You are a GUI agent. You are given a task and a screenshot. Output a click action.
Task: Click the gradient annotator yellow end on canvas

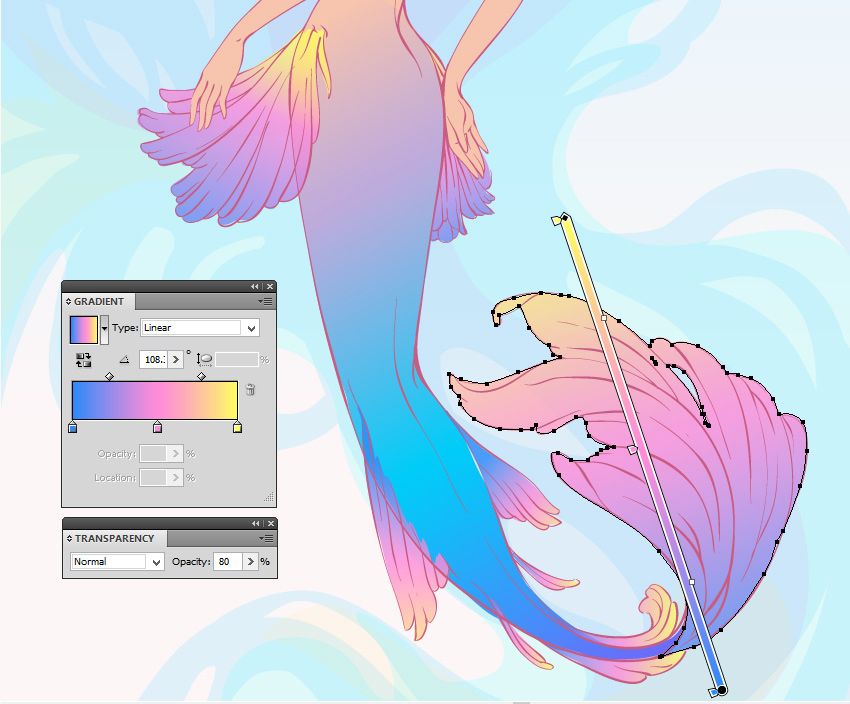(564, 218)
